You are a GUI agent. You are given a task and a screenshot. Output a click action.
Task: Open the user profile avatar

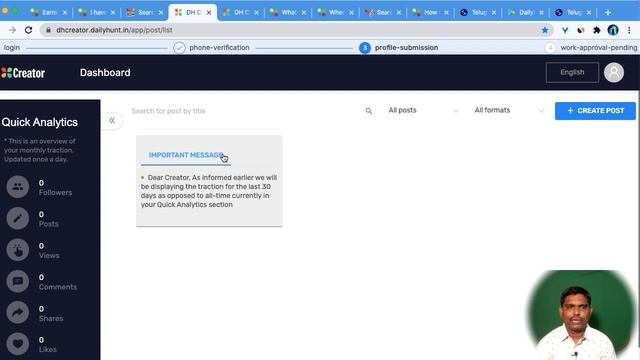pos(613,73)
